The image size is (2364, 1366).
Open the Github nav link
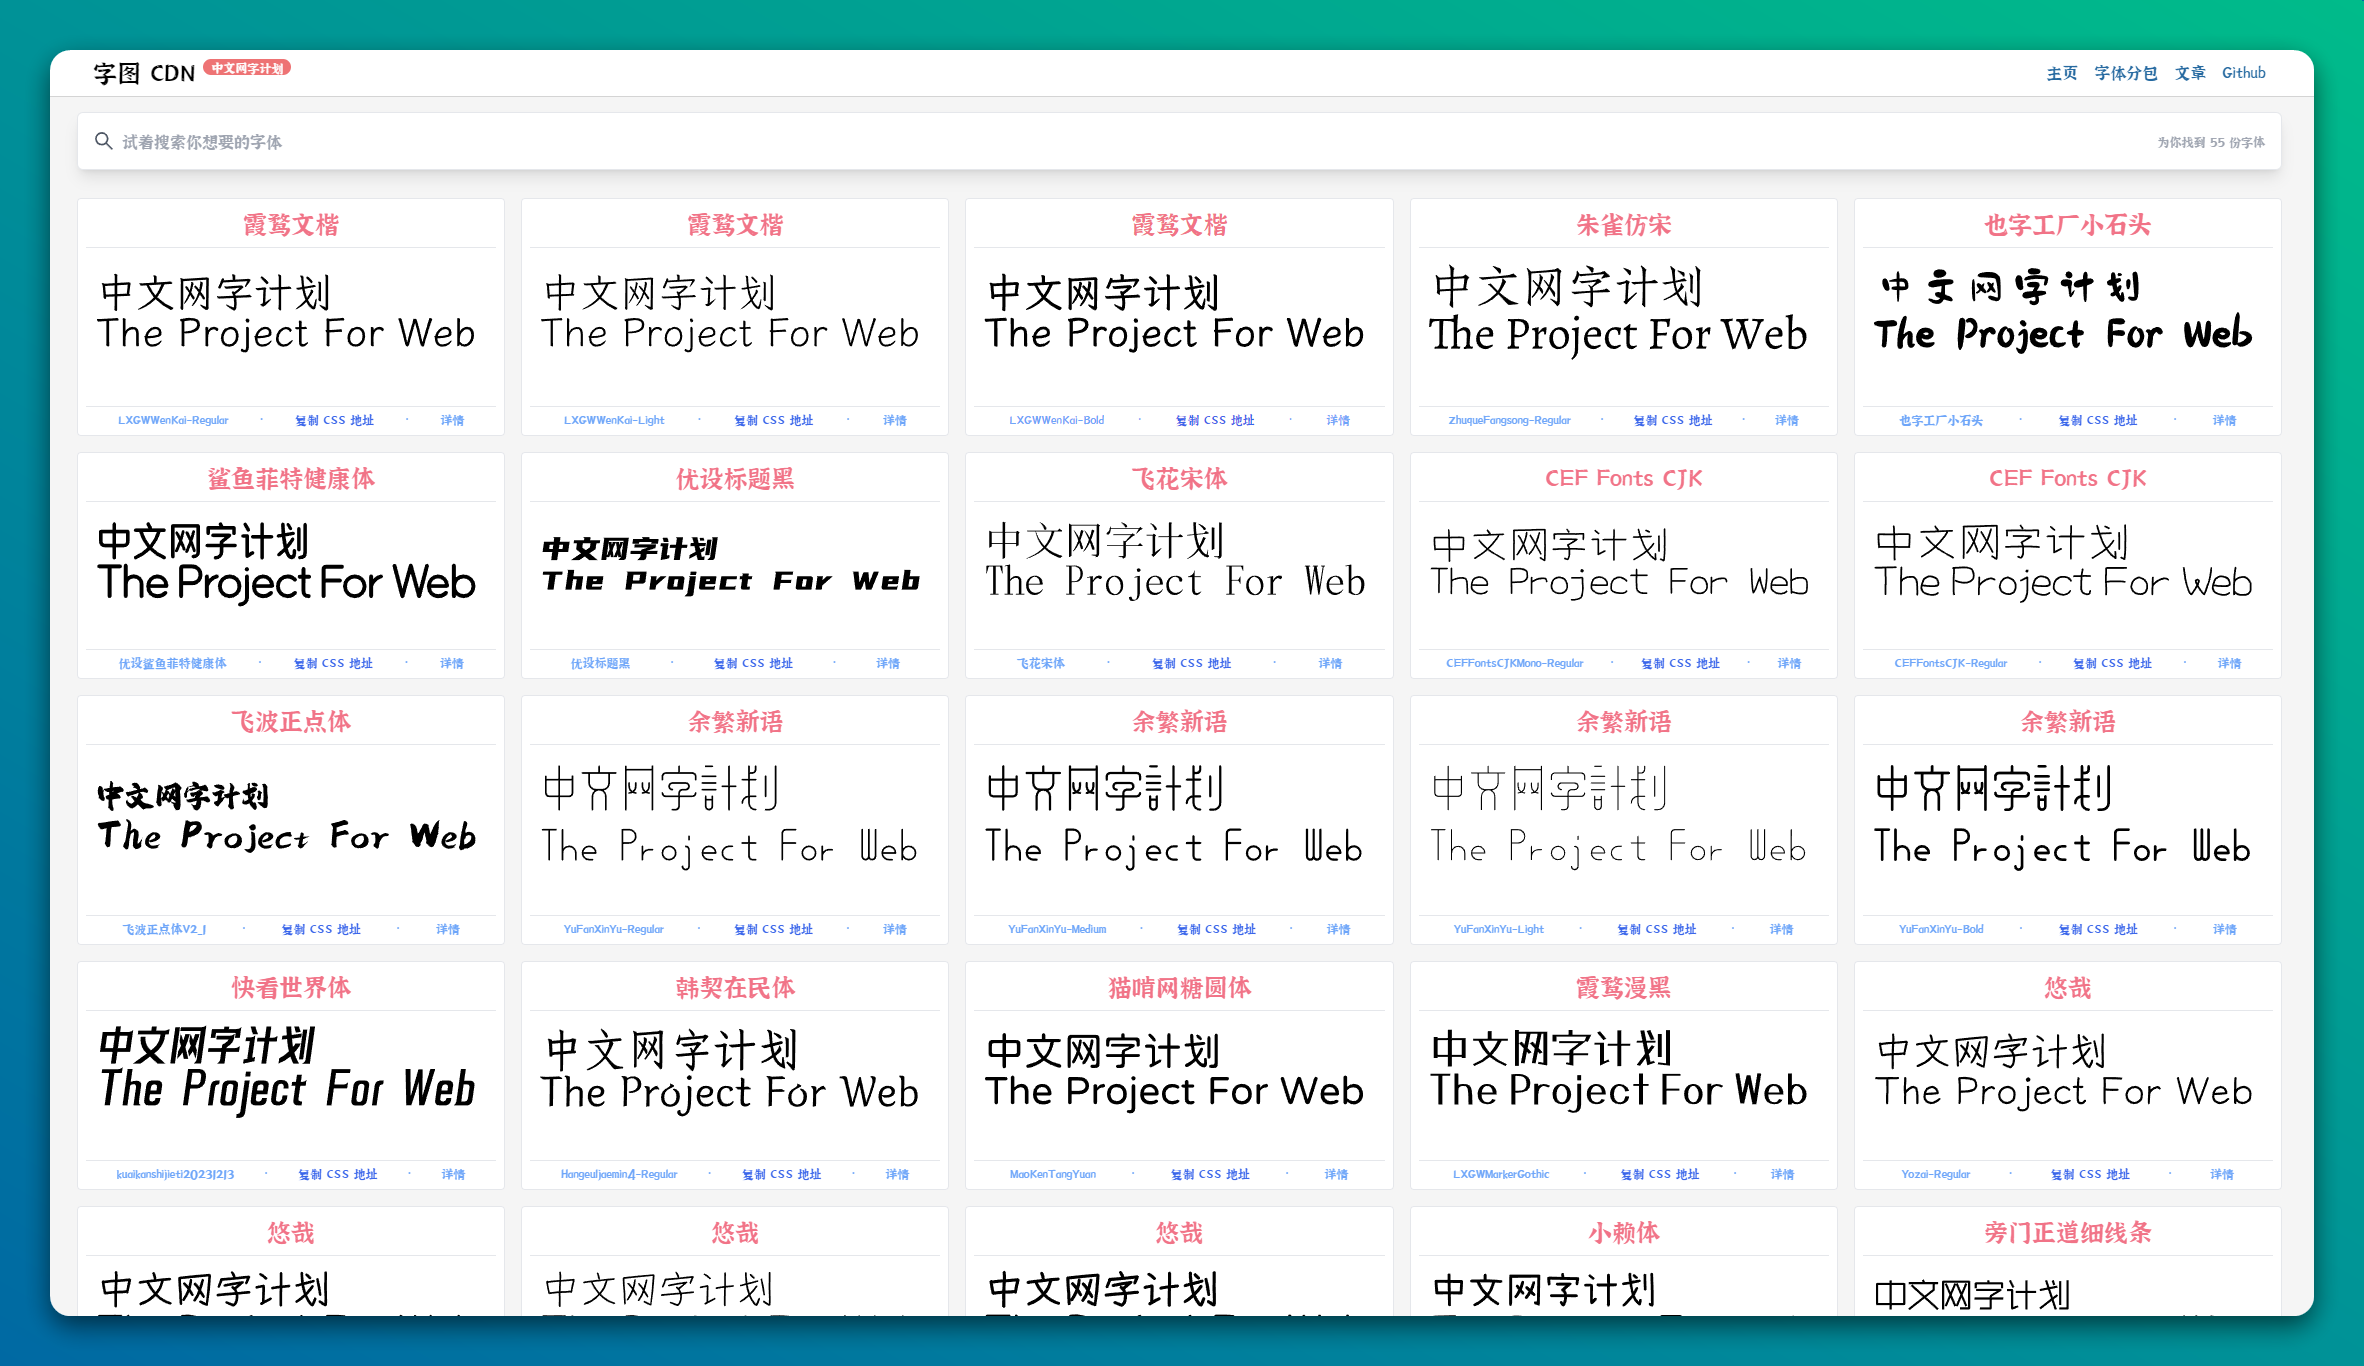[2243, 73]
